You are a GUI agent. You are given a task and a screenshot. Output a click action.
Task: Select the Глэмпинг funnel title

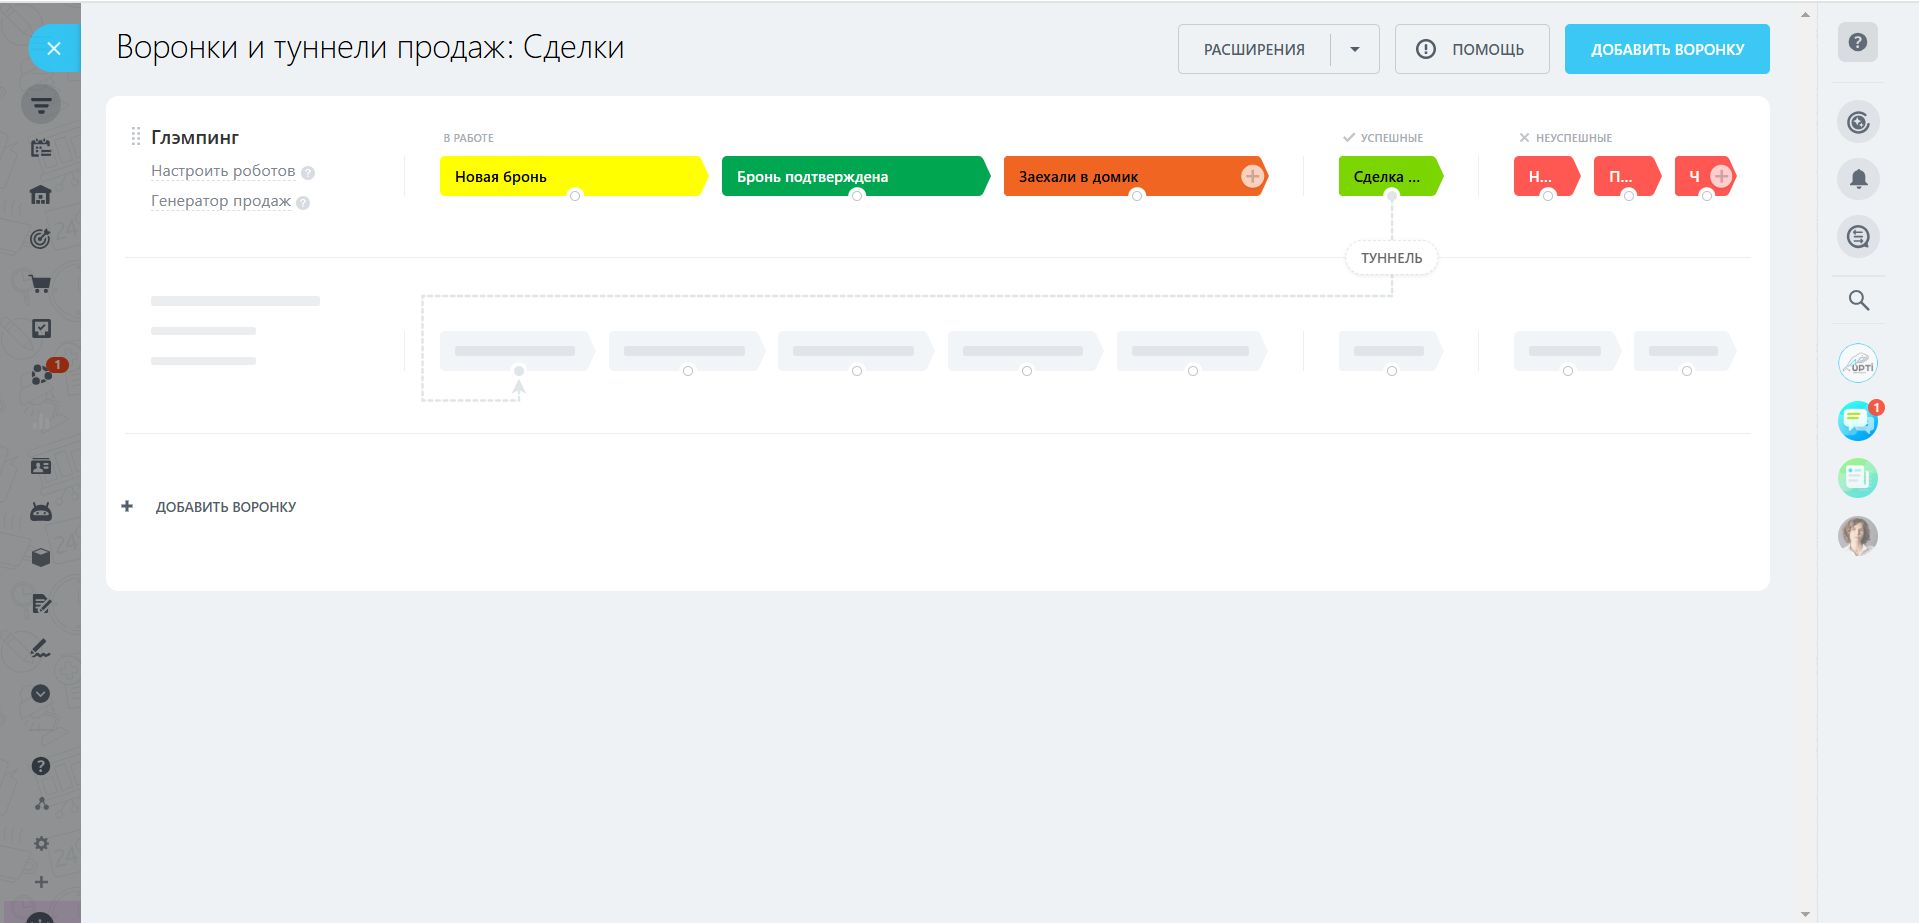(195, 137)
